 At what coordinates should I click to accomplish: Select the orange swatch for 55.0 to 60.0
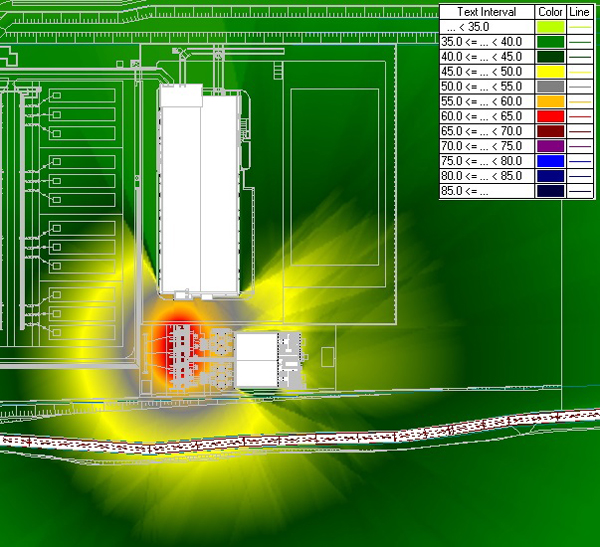pos(551,101)
